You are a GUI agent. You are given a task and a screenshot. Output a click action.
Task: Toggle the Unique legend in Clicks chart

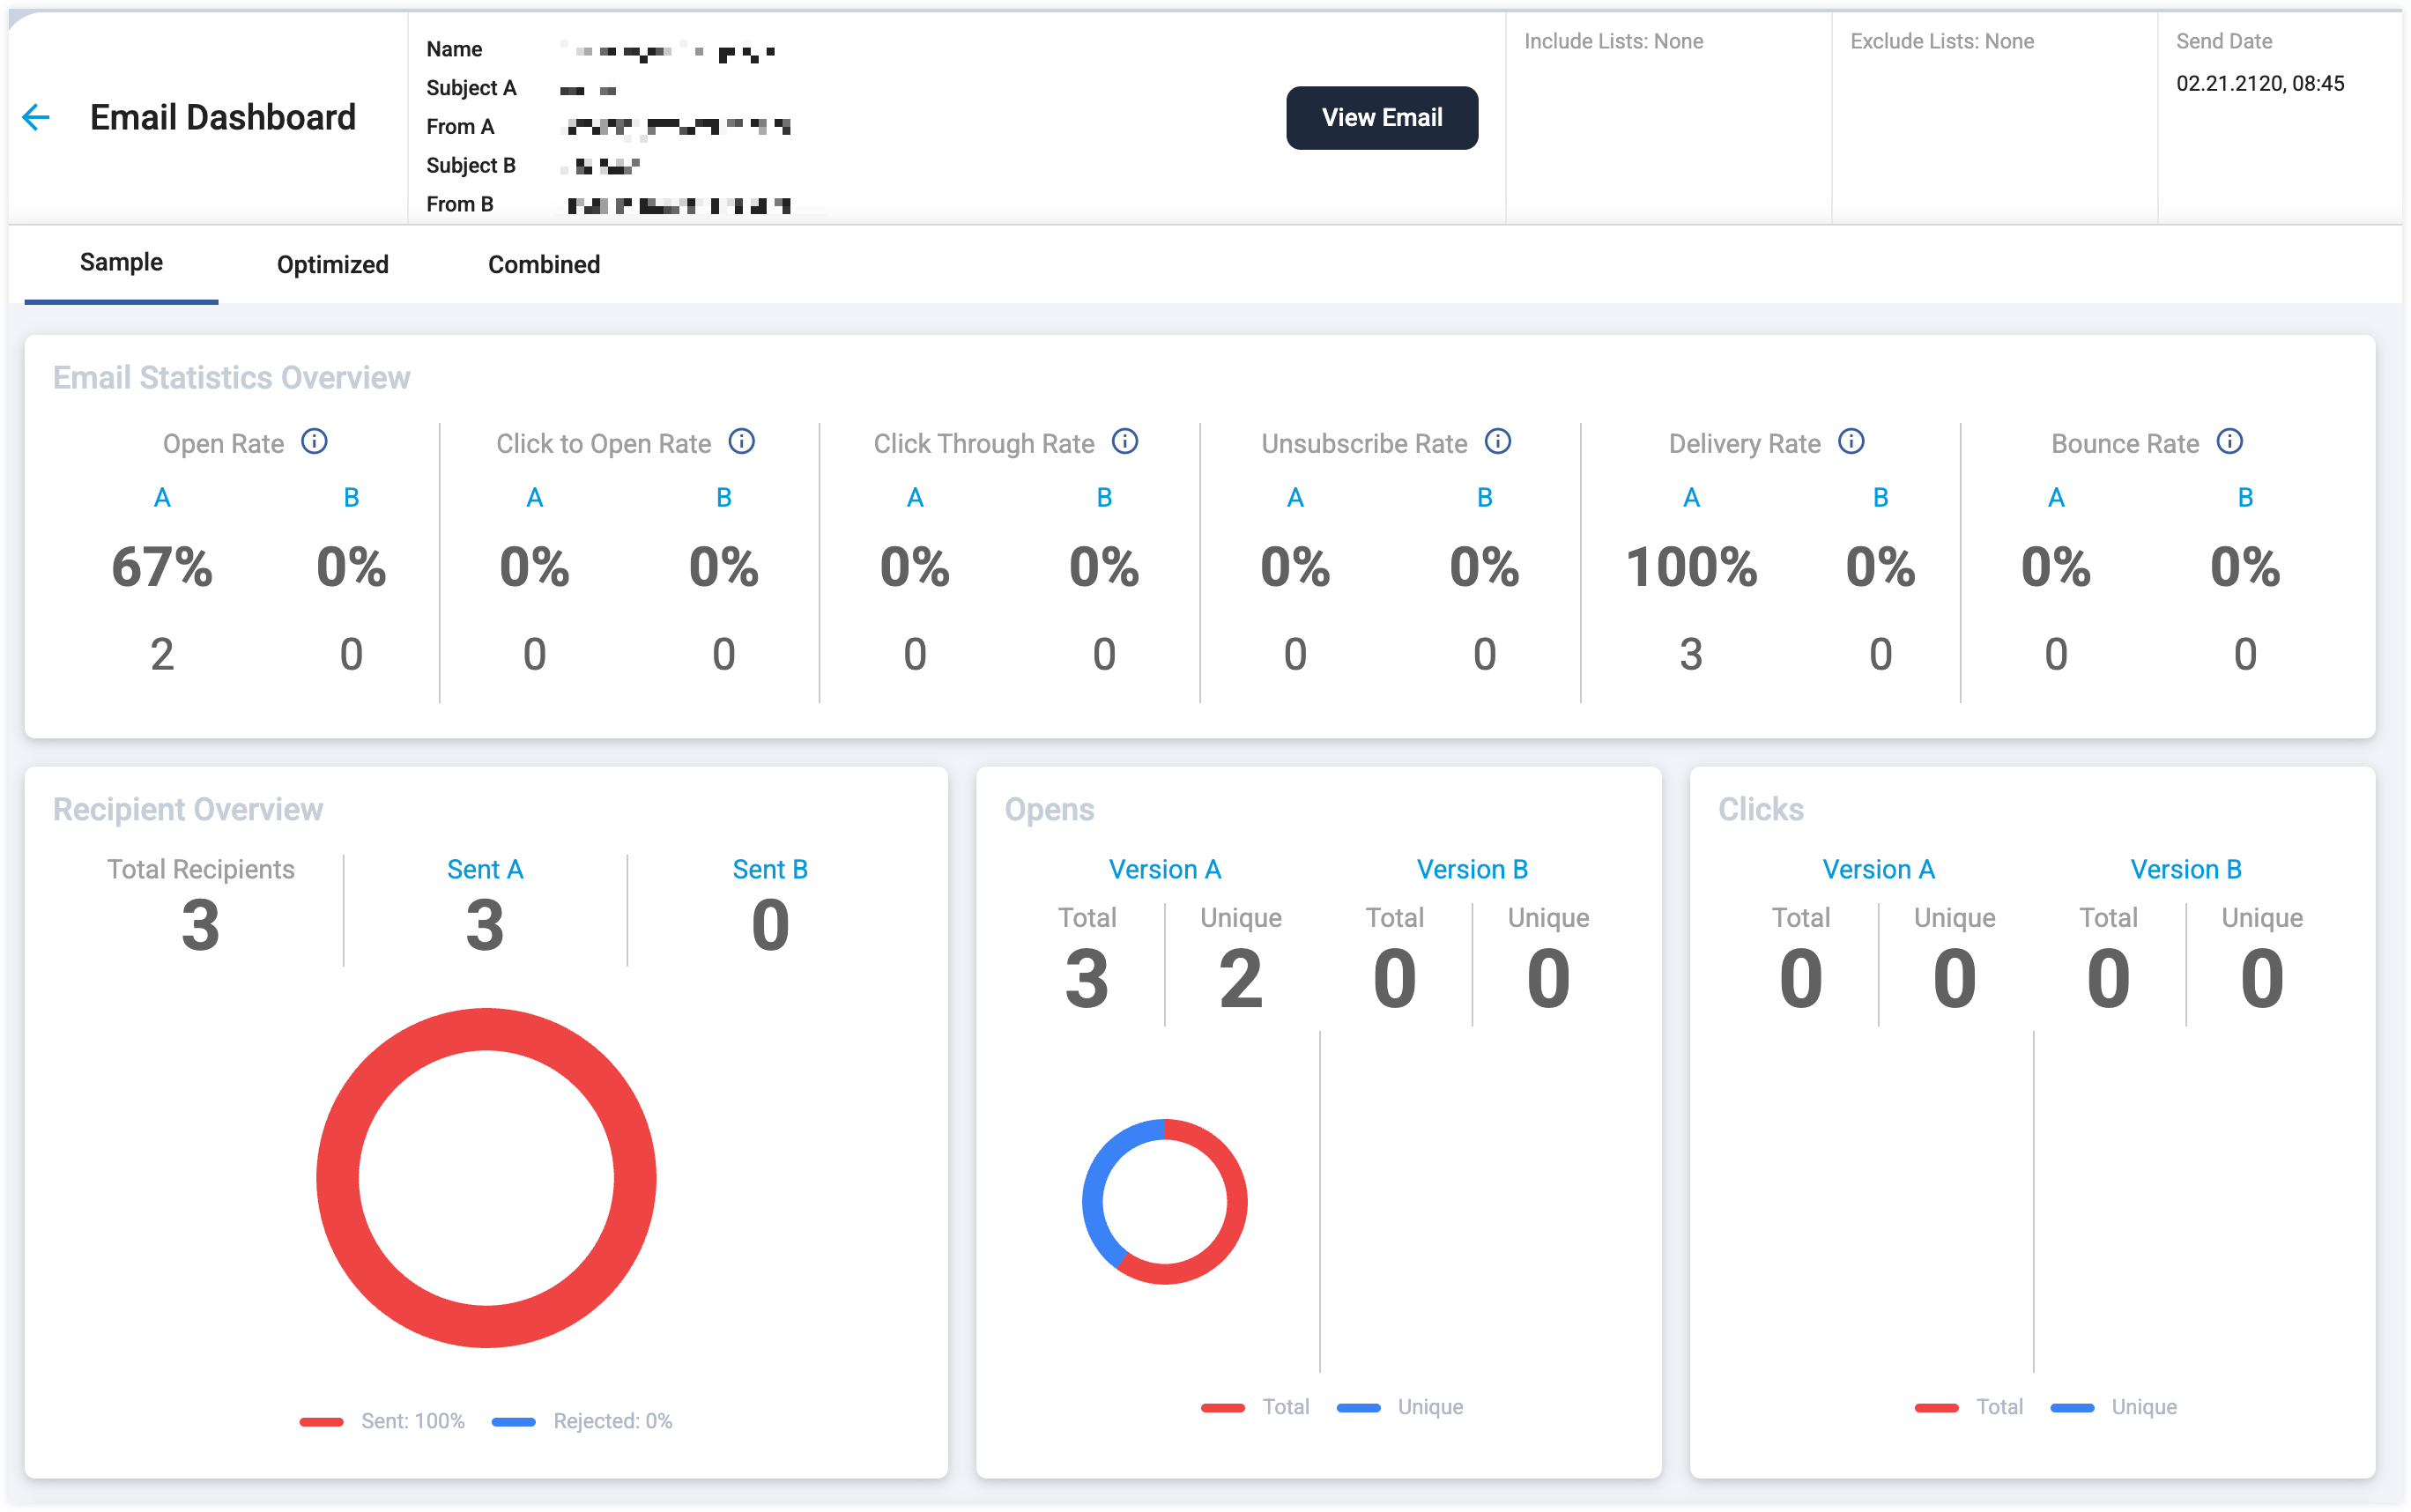2112,1406
